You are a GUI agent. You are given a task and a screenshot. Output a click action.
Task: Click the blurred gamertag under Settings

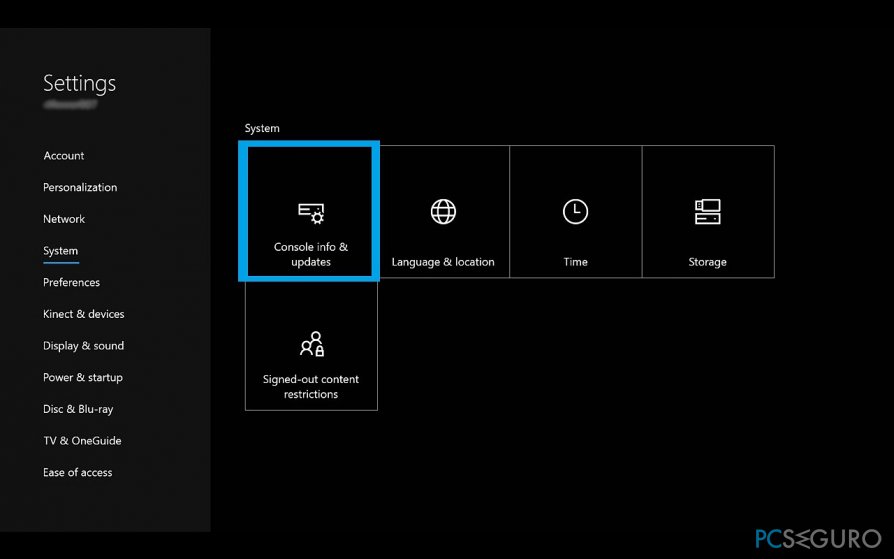point(70,104)
